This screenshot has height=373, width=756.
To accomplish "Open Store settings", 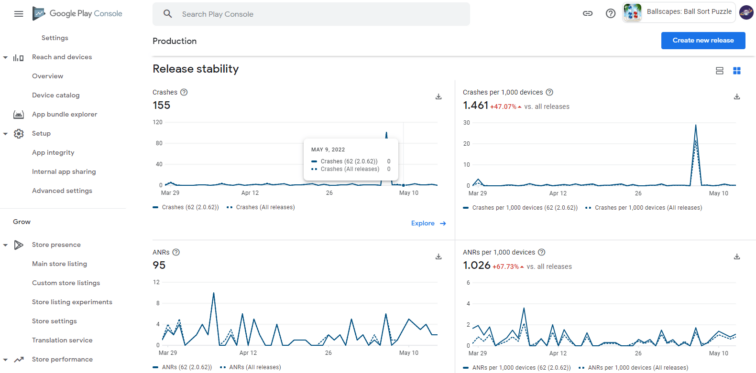I will [54, 321].
